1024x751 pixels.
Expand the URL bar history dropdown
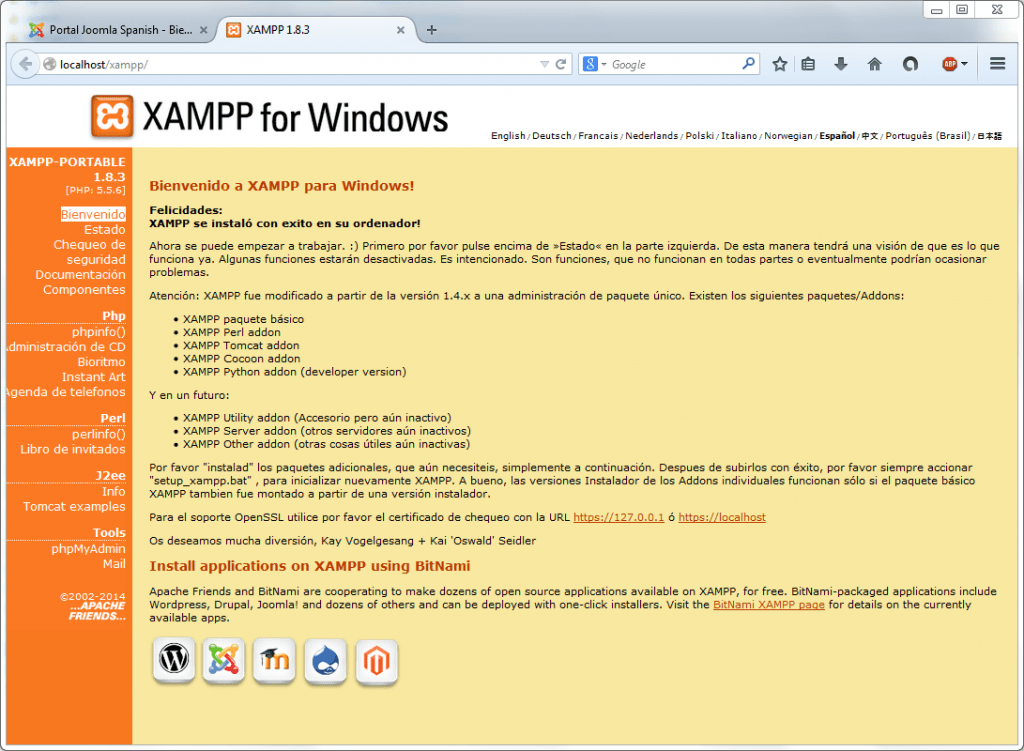tap(544, 64)
